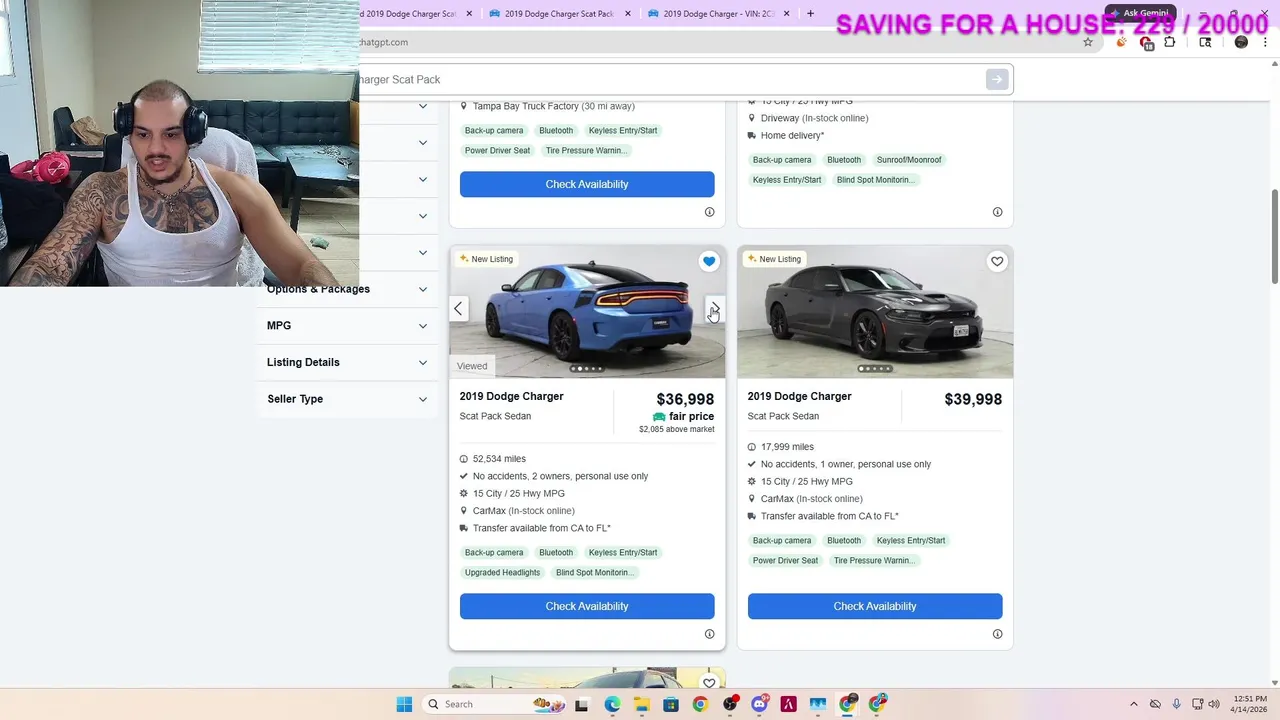Show previous photo of blue Dodge Charger
Image resolution: width=1280 pixels, height=720 pixels.
click(x=458, y=309)
